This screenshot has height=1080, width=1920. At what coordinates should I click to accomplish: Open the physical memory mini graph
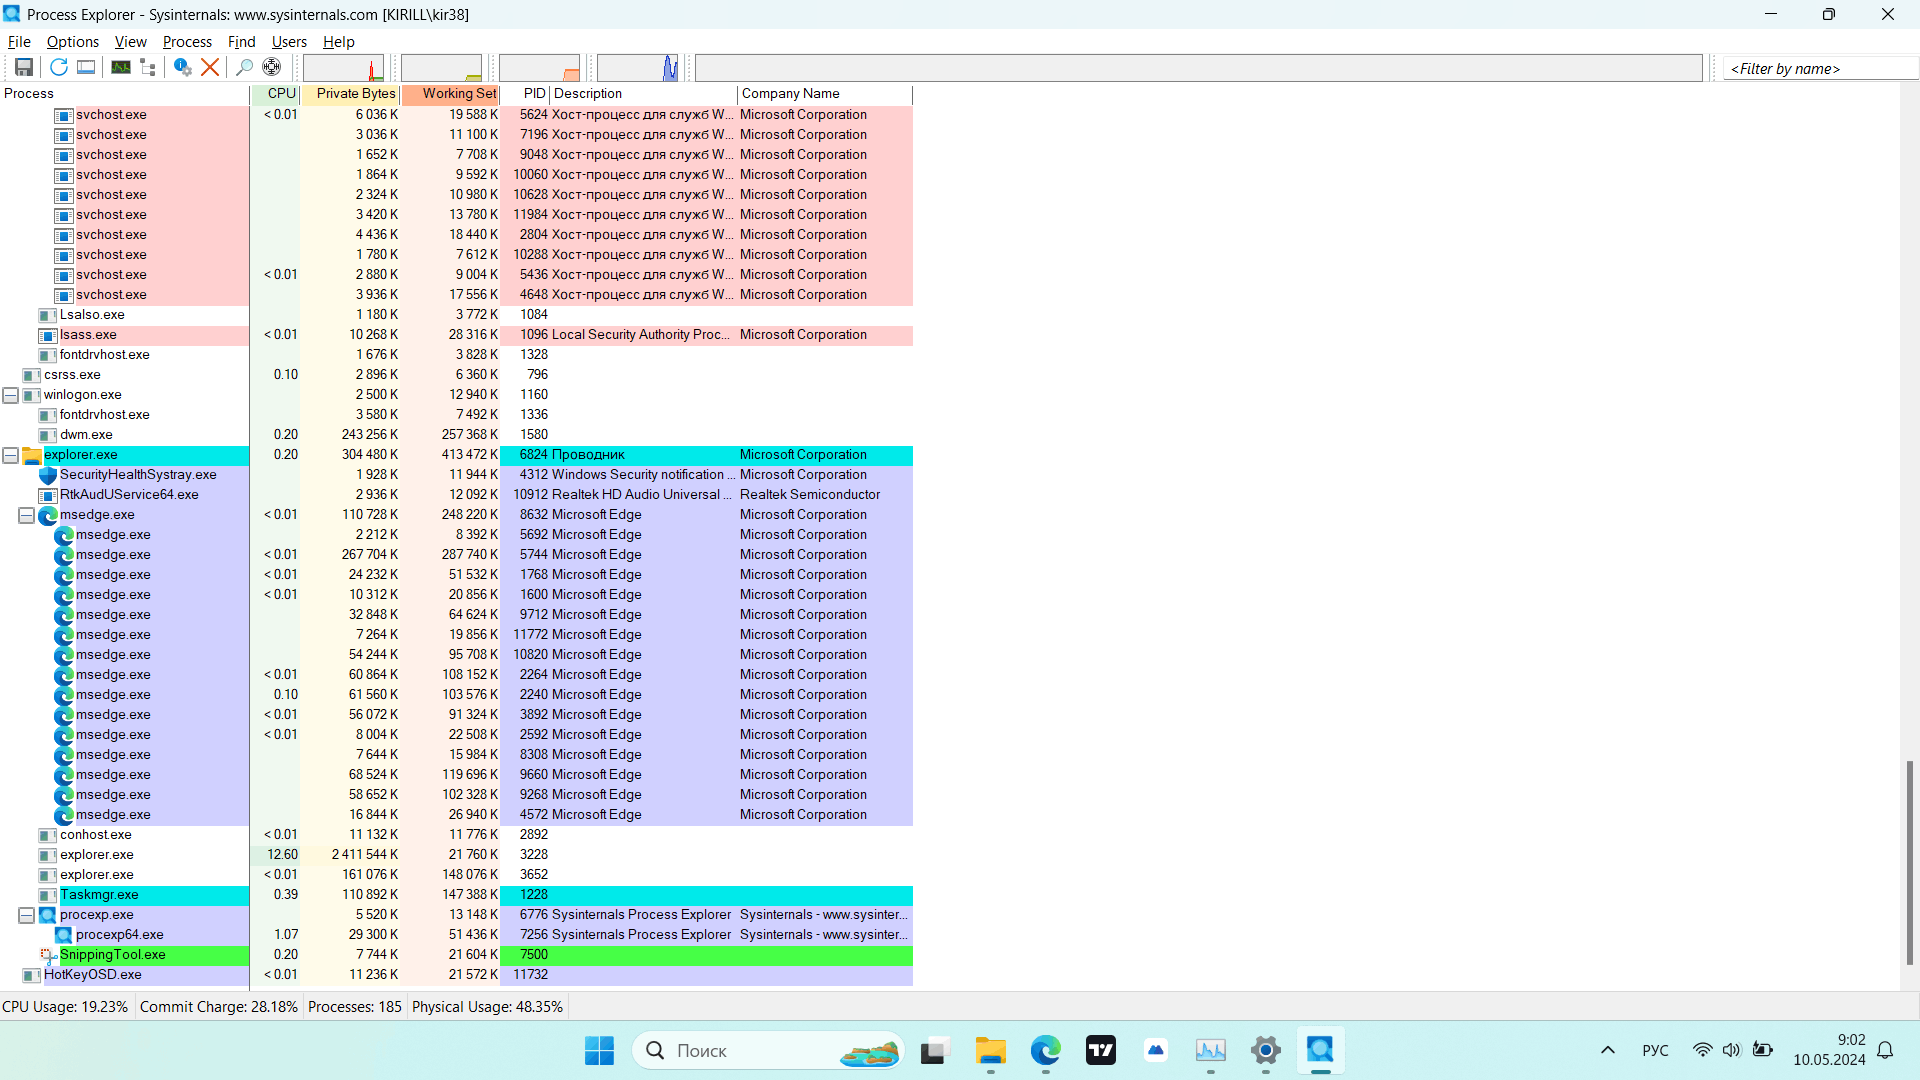pos(540,68)
